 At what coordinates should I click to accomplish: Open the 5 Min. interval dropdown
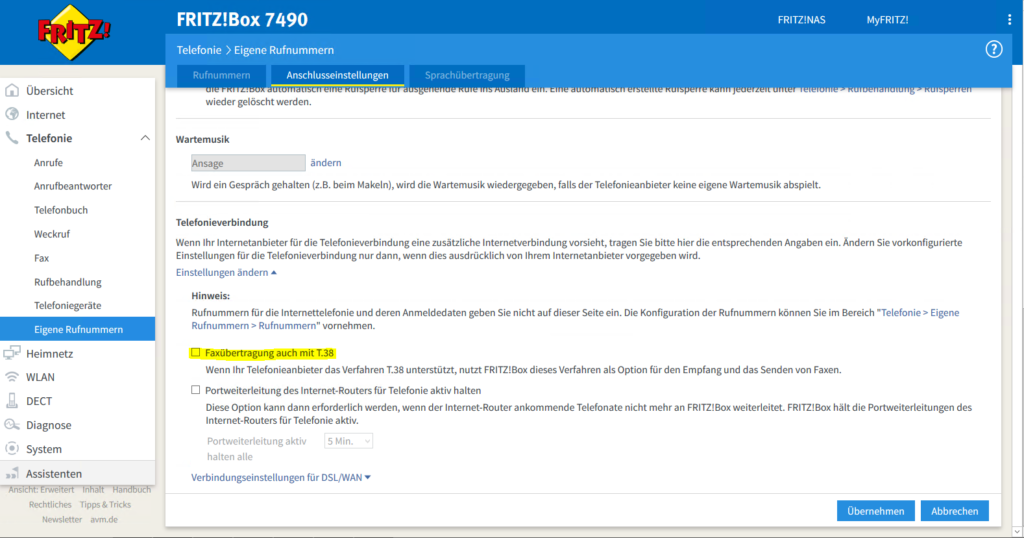click(348, 441)
